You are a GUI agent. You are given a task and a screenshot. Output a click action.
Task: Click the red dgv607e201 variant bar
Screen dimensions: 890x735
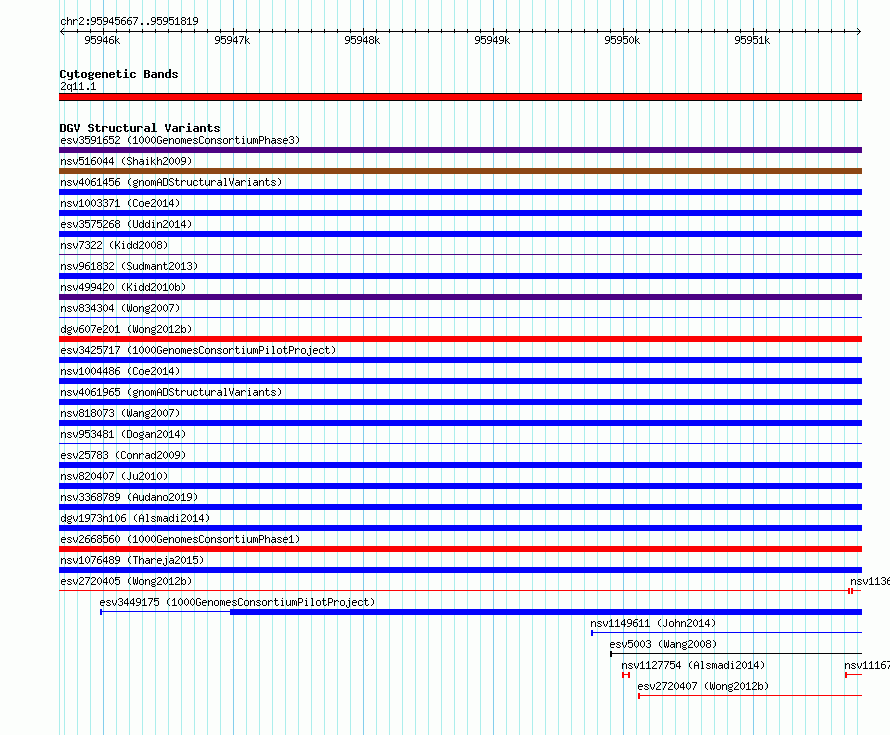tap(460, 339)
